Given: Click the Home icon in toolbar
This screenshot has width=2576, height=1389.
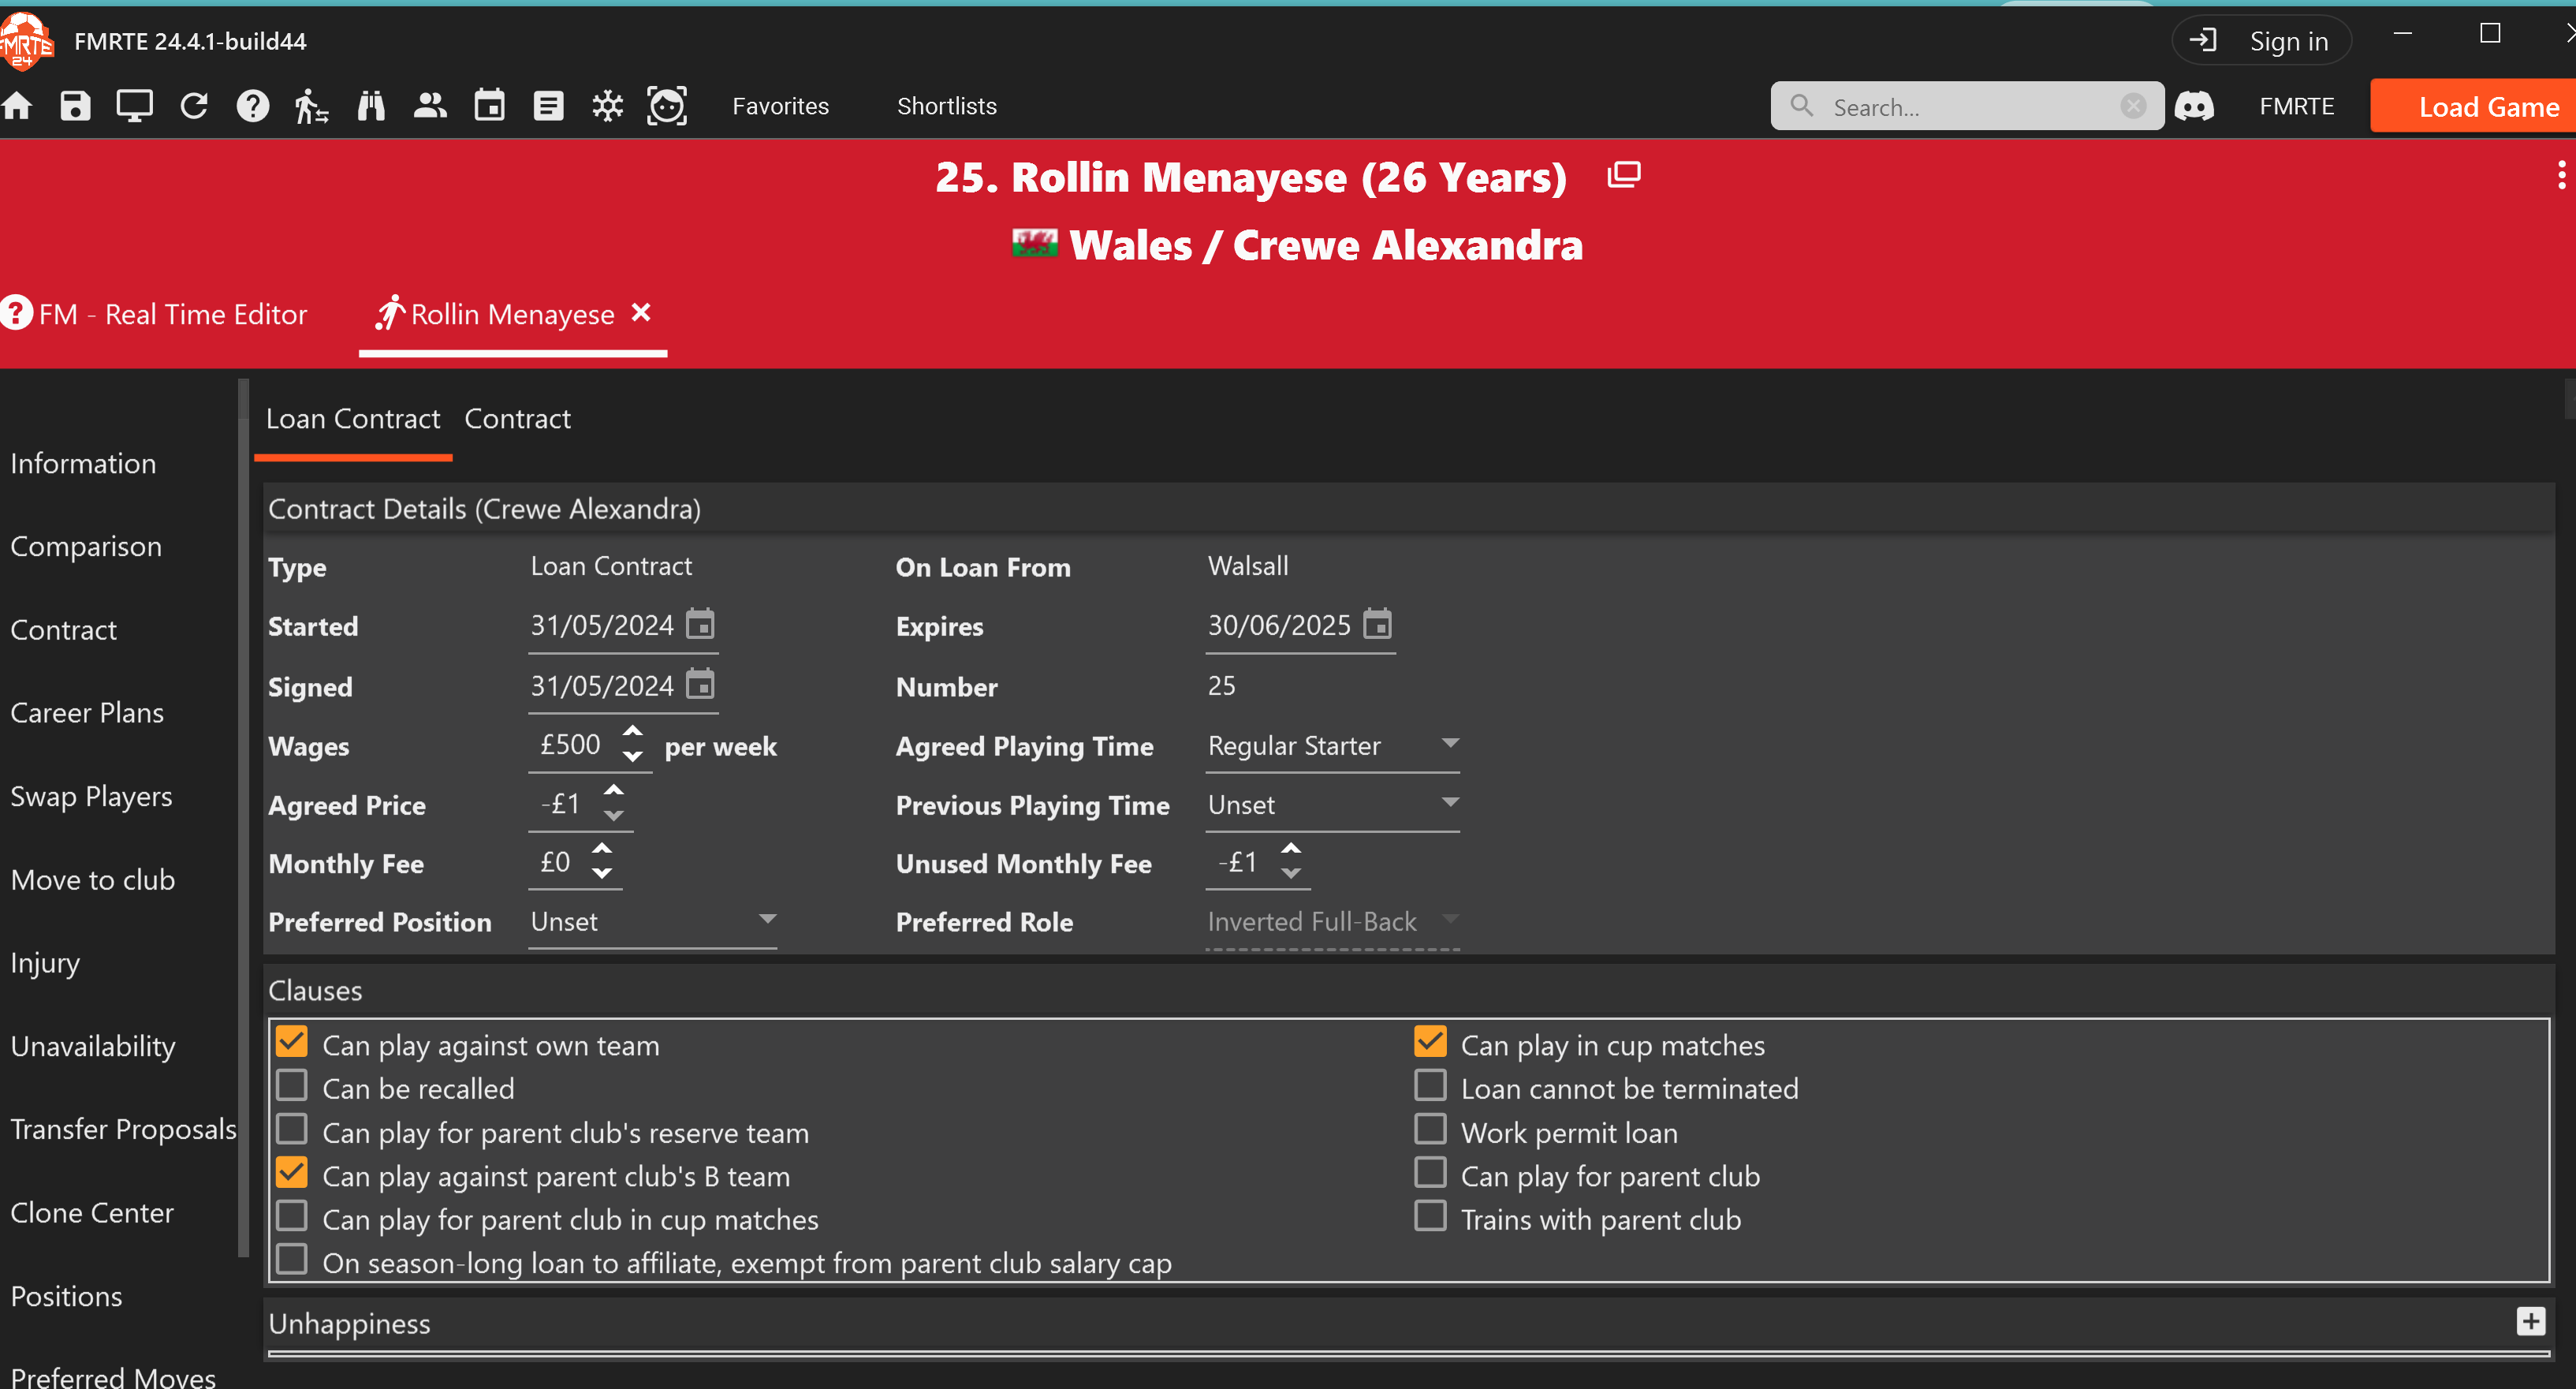Looking at the screenshot, I should (x=17, y=106).
